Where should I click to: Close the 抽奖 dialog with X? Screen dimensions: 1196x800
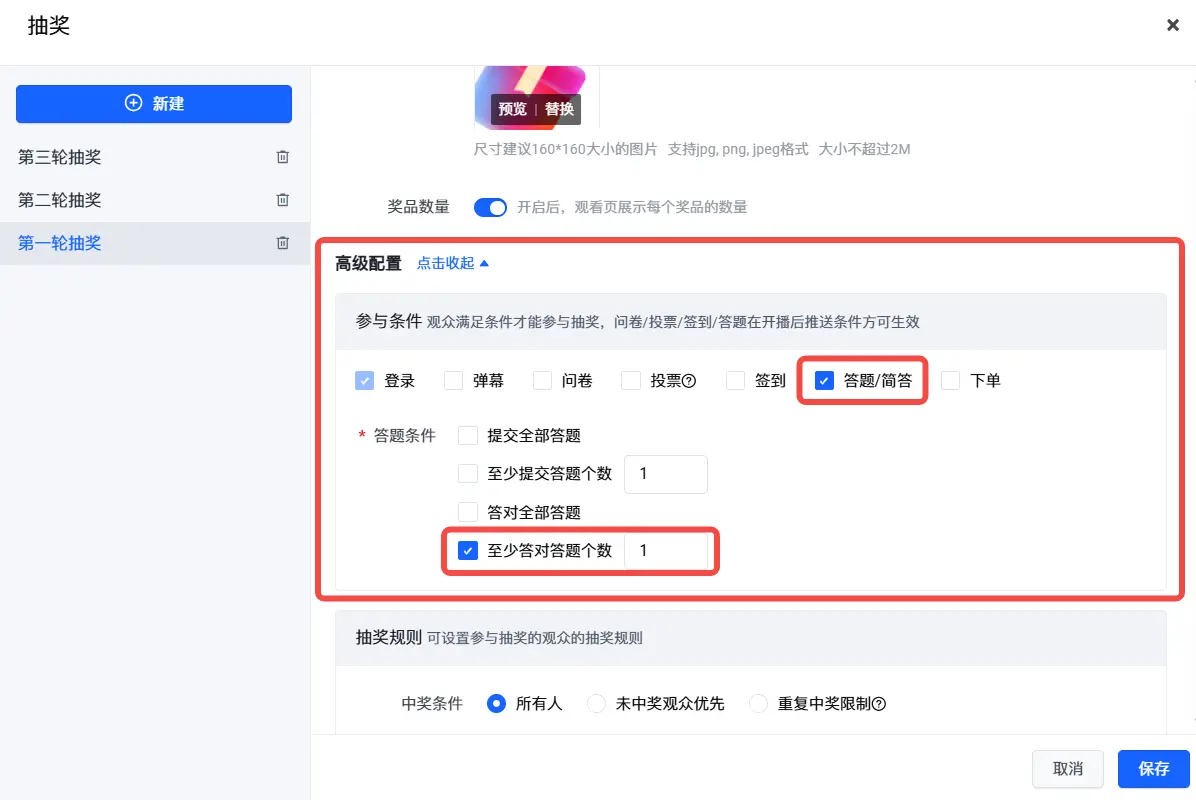(x=1172, y=25)
